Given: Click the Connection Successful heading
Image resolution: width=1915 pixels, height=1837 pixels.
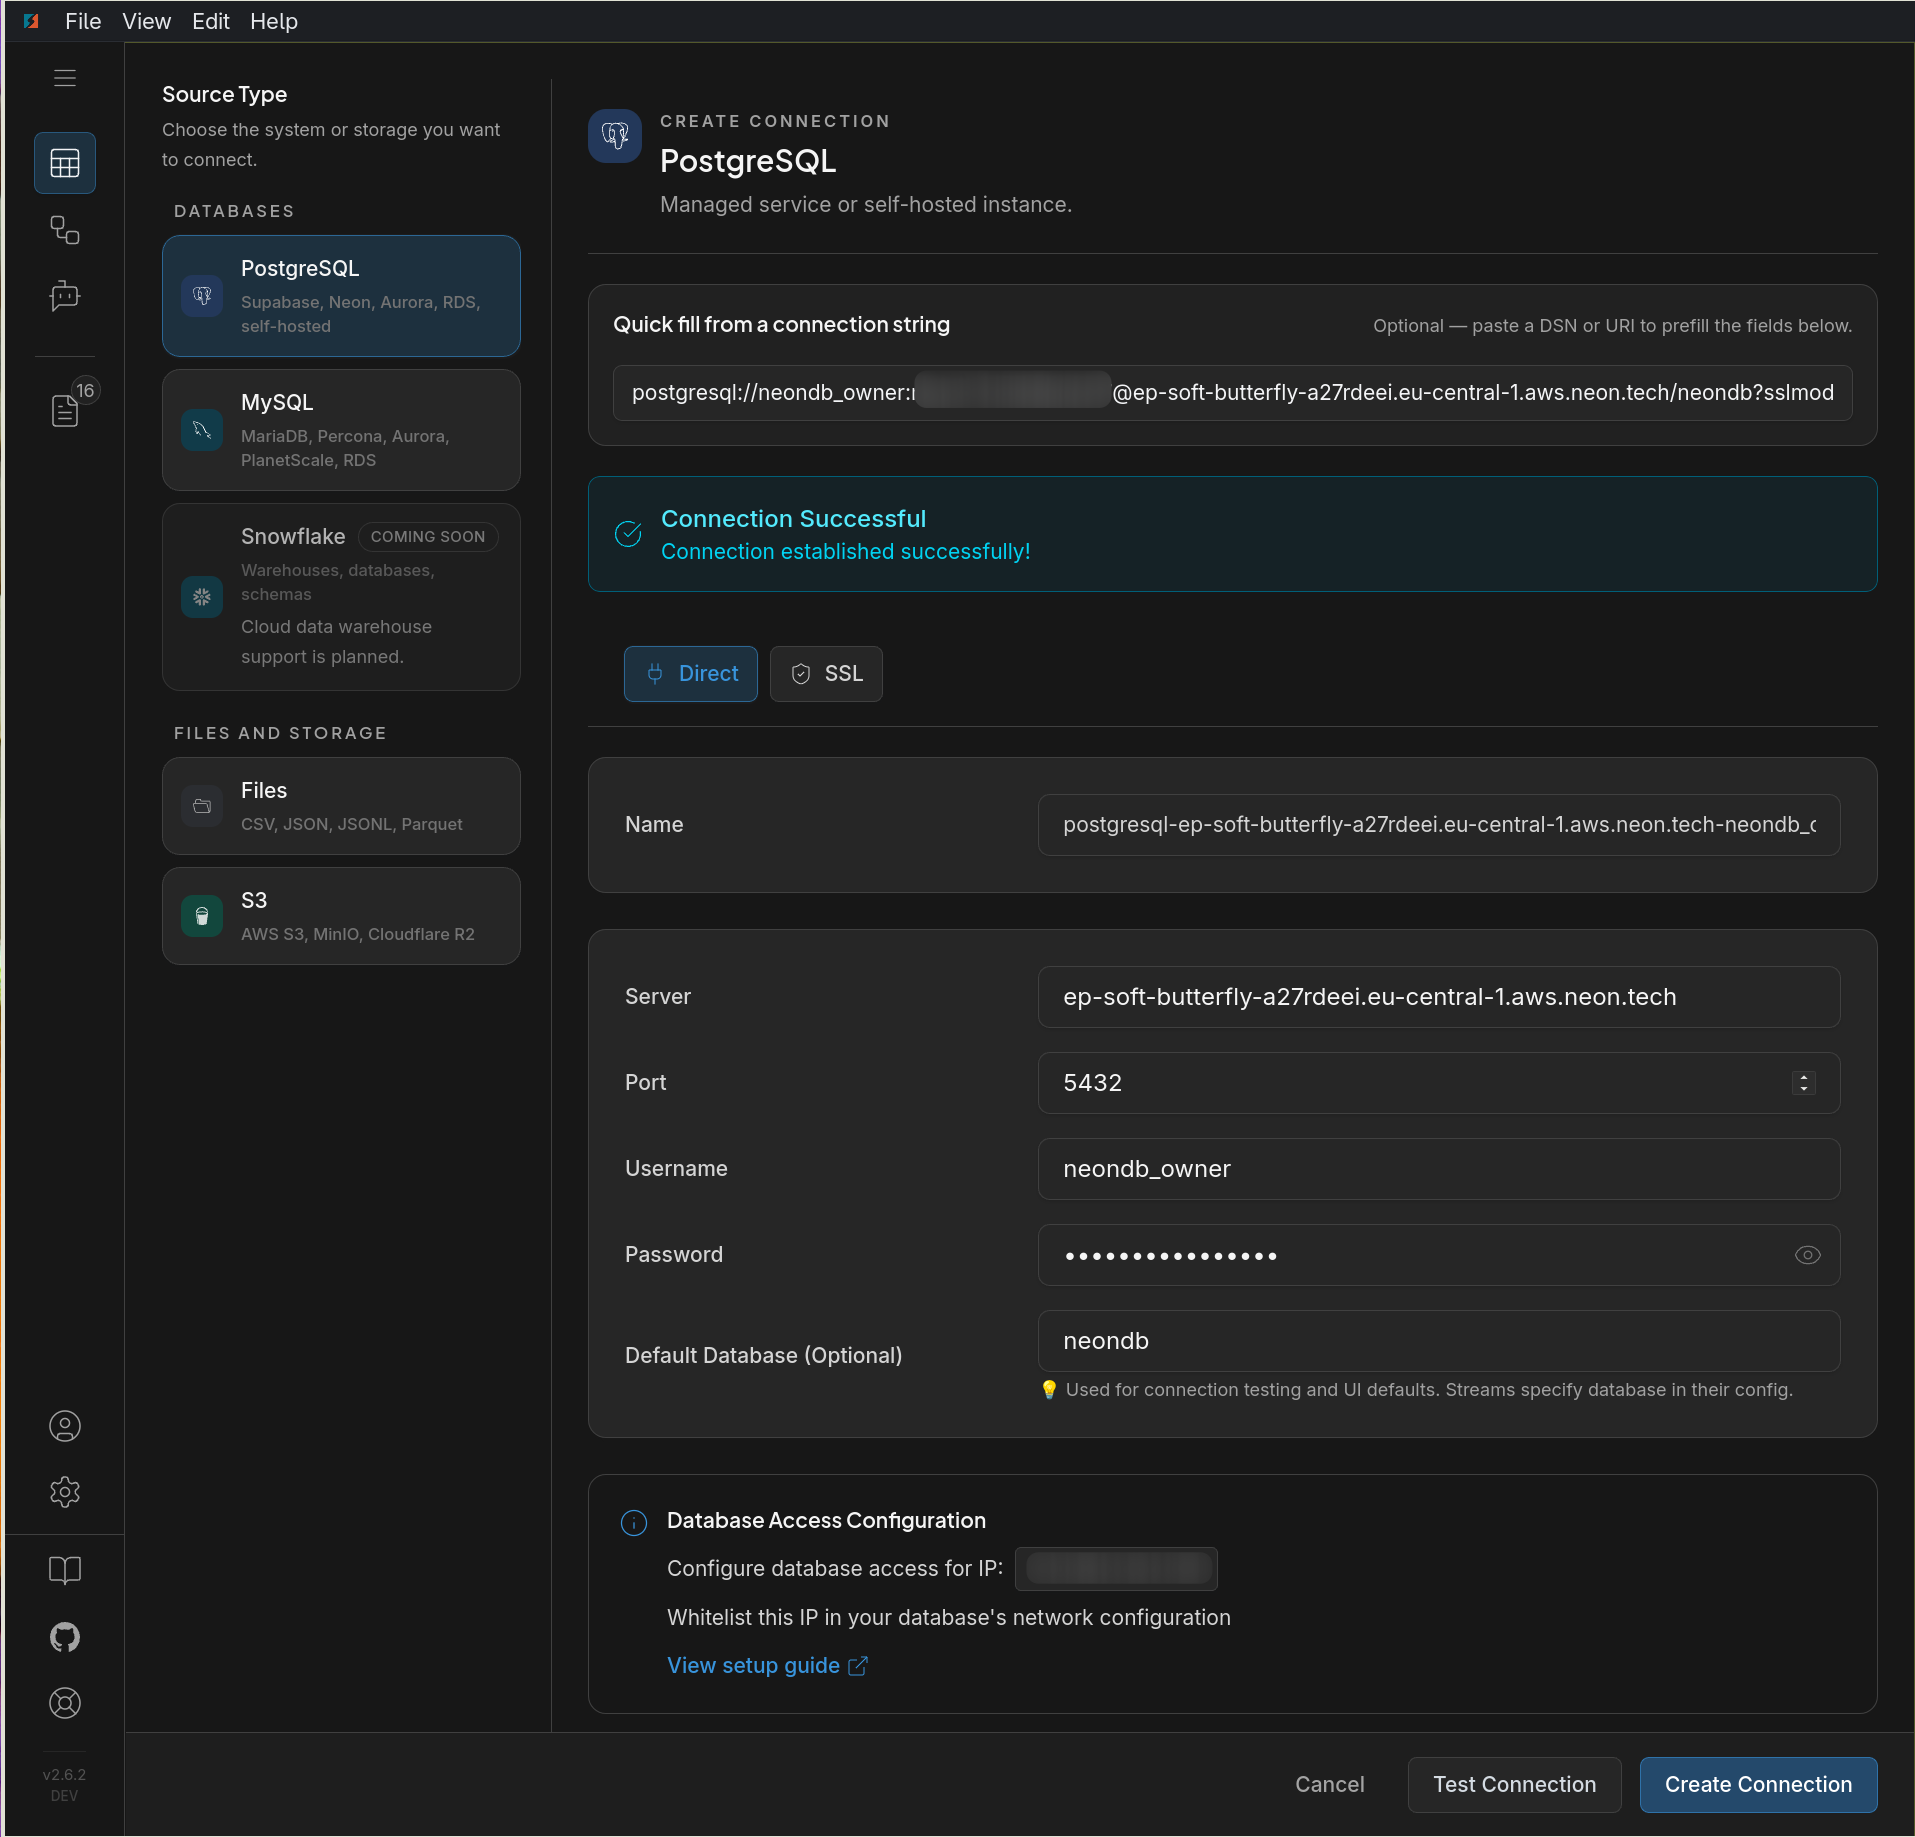Looking at the screenshot, I should click(x=793, y=519).
